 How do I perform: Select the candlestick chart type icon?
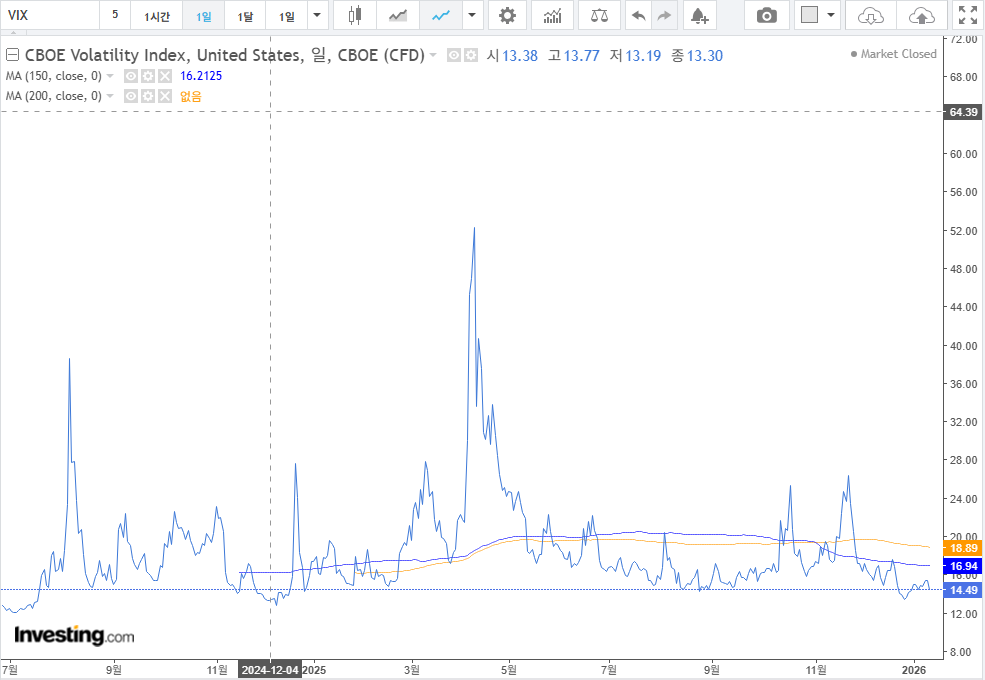(x=355, y=15)
